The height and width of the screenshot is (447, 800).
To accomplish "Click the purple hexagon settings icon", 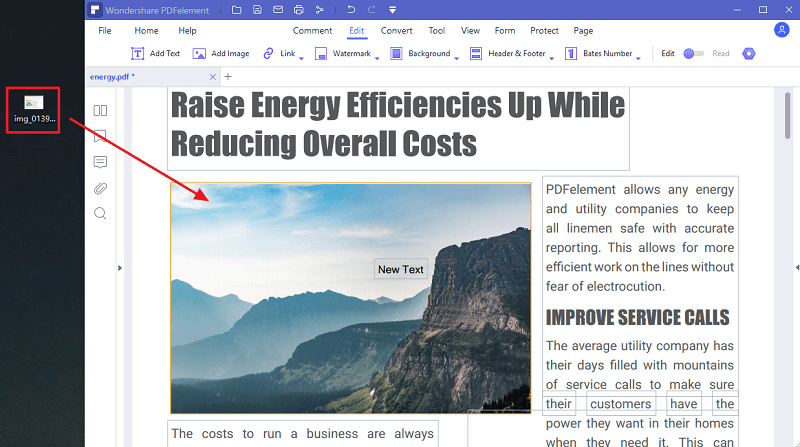I will coord(748,54).
